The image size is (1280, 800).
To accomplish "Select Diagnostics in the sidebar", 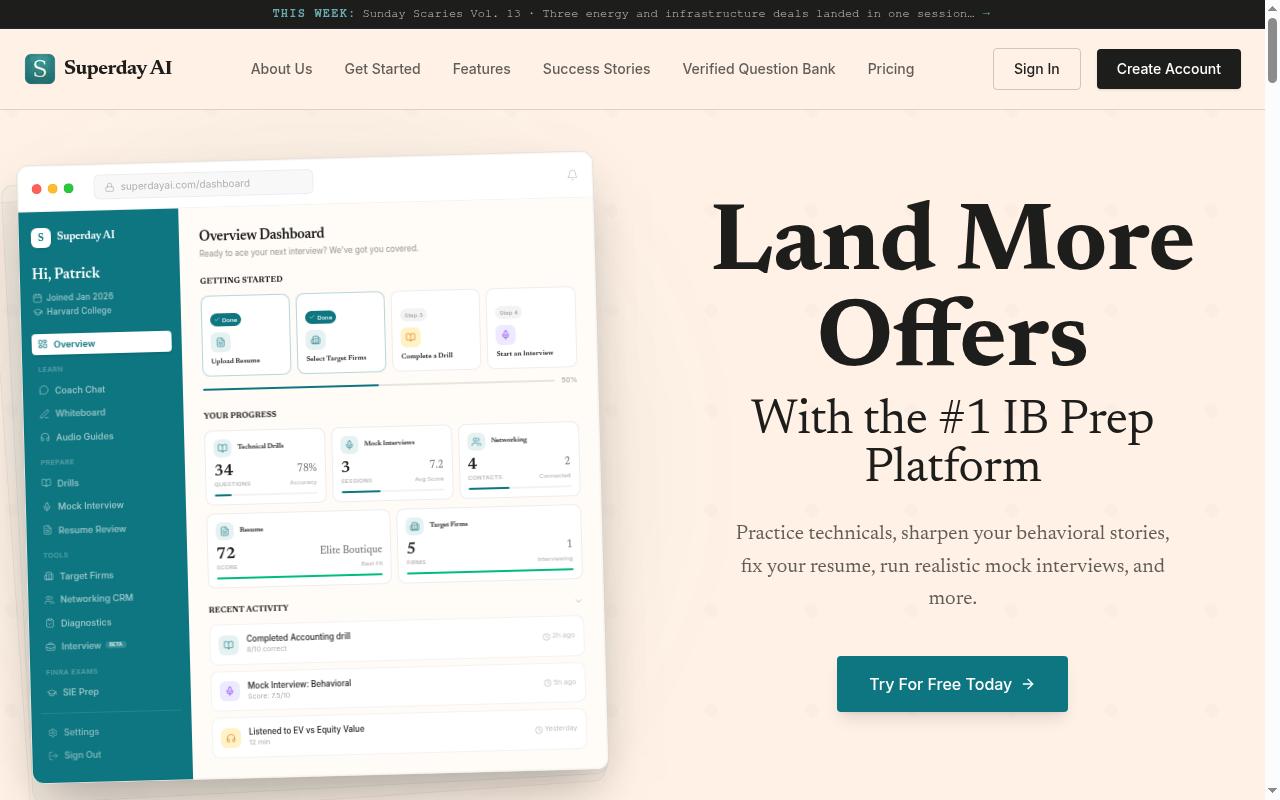I will coord(79,623).
